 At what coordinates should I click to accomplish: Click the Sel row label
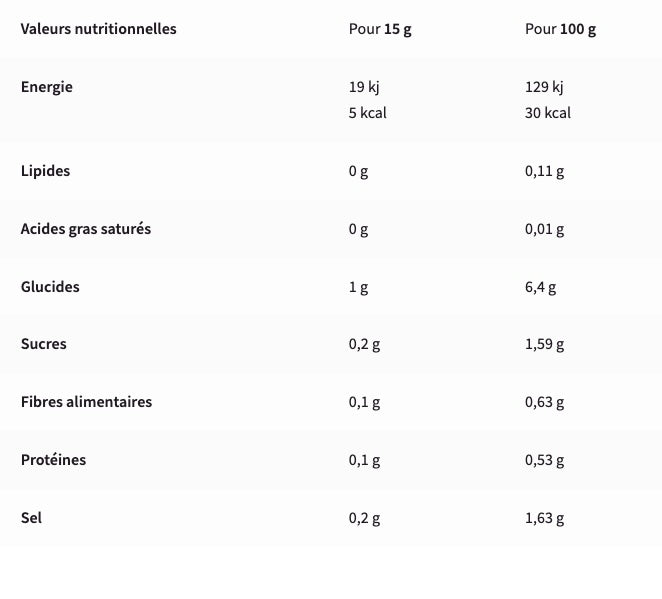click(x=31, y=518)
